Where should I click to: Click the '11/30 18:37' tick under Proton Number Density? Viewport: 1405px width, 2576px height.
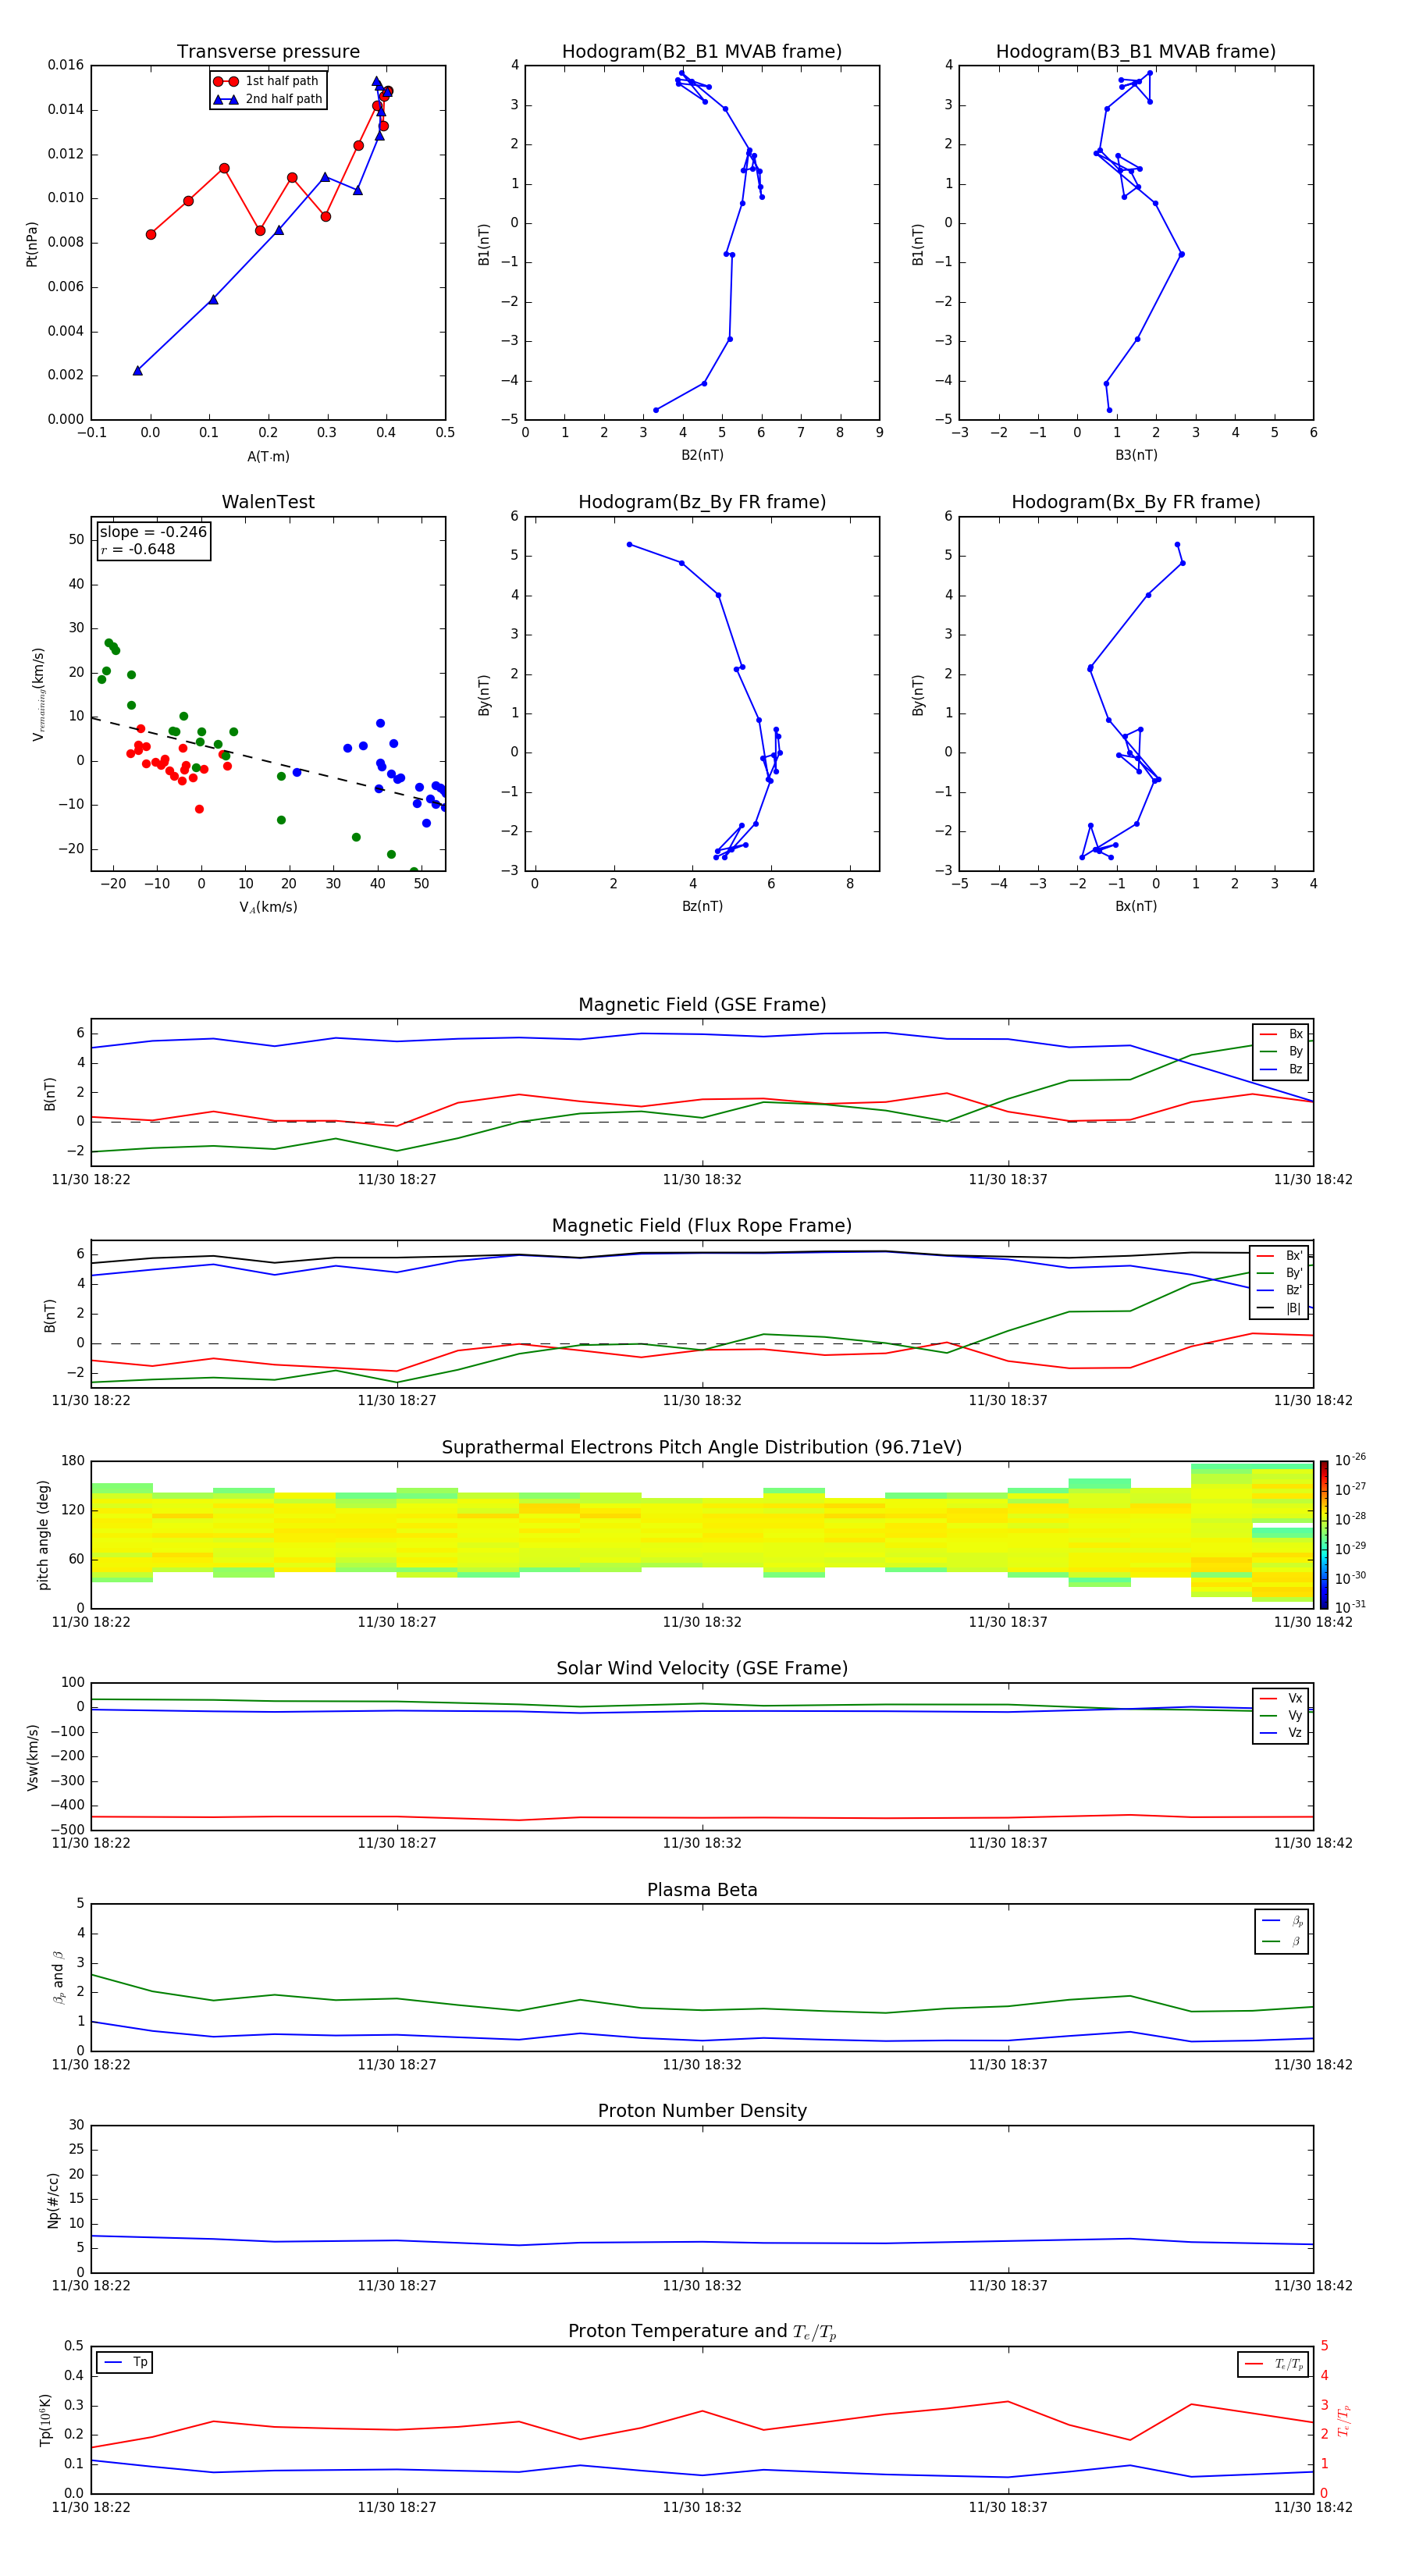1008,2286
